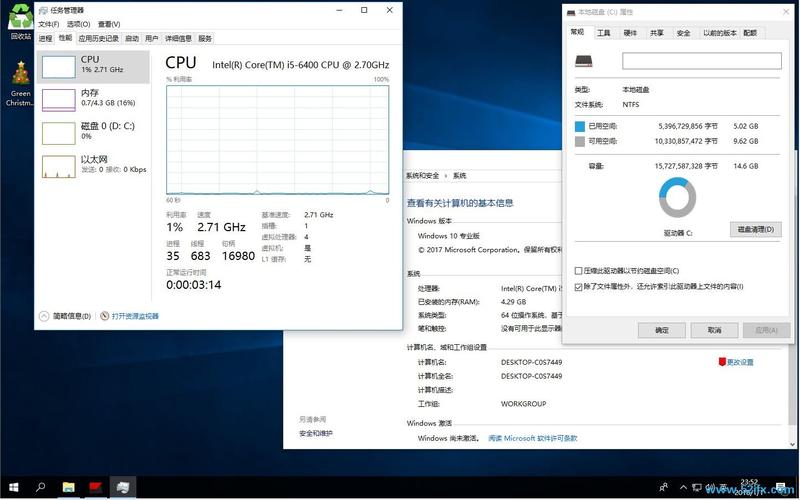This screenshot has height=500, width=800.
Task: Switch to the 启动 tab
Action: (132, 38)
